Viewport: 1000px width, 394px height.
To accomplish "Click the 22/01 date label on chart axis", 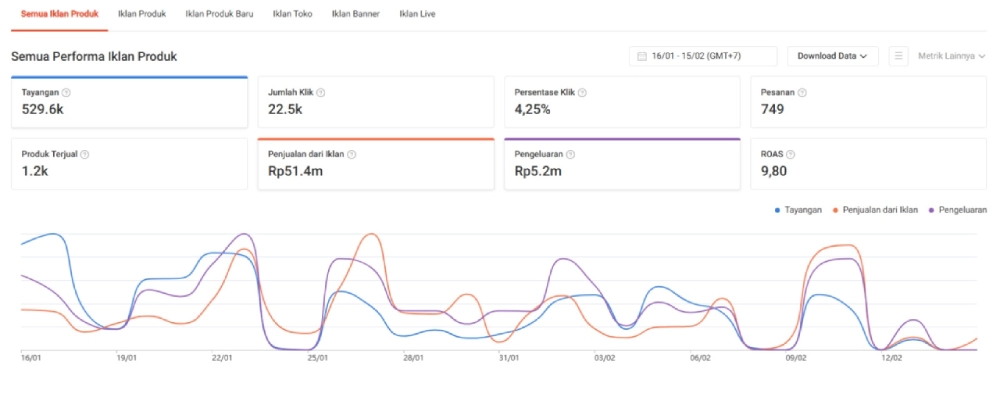I will [x=222, y=358].
